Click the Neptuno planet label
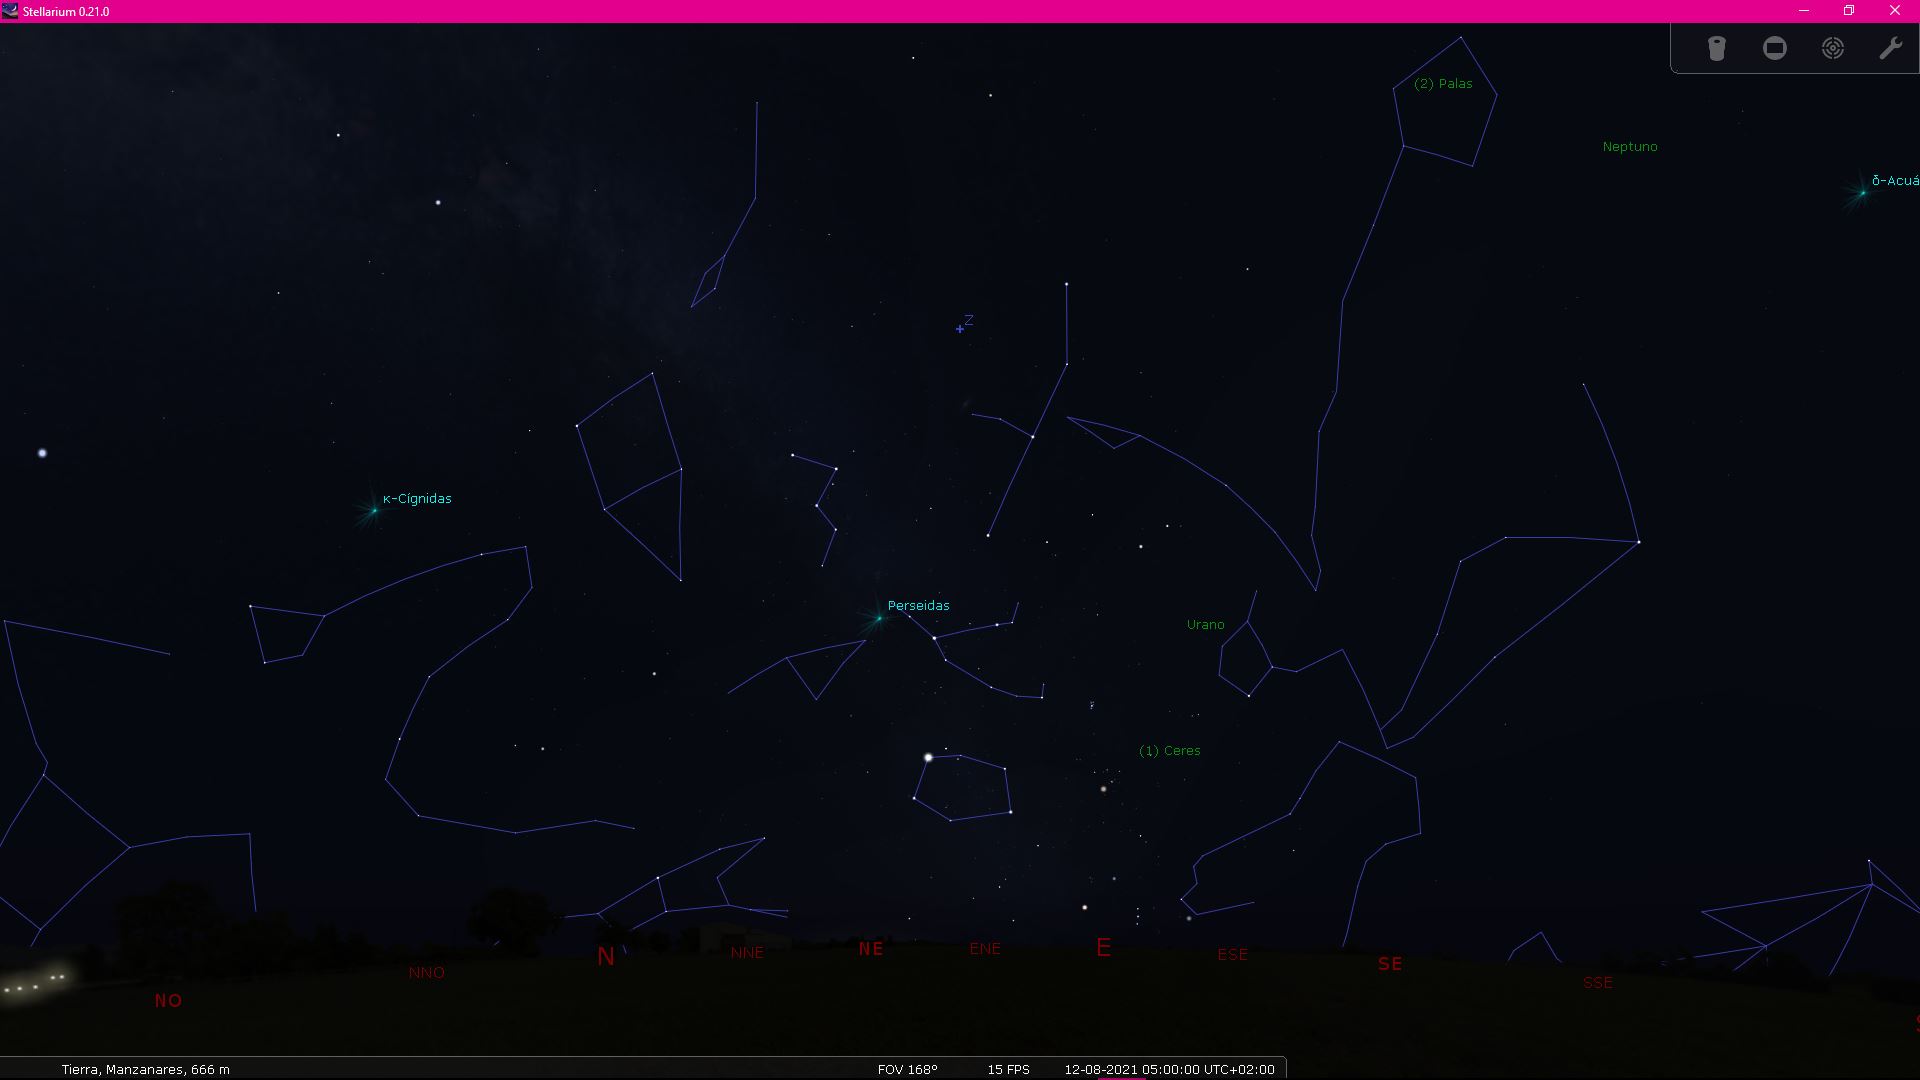Image resolution: width=1920 pixels, height=1080 pixels. [x=1629, y=146]
